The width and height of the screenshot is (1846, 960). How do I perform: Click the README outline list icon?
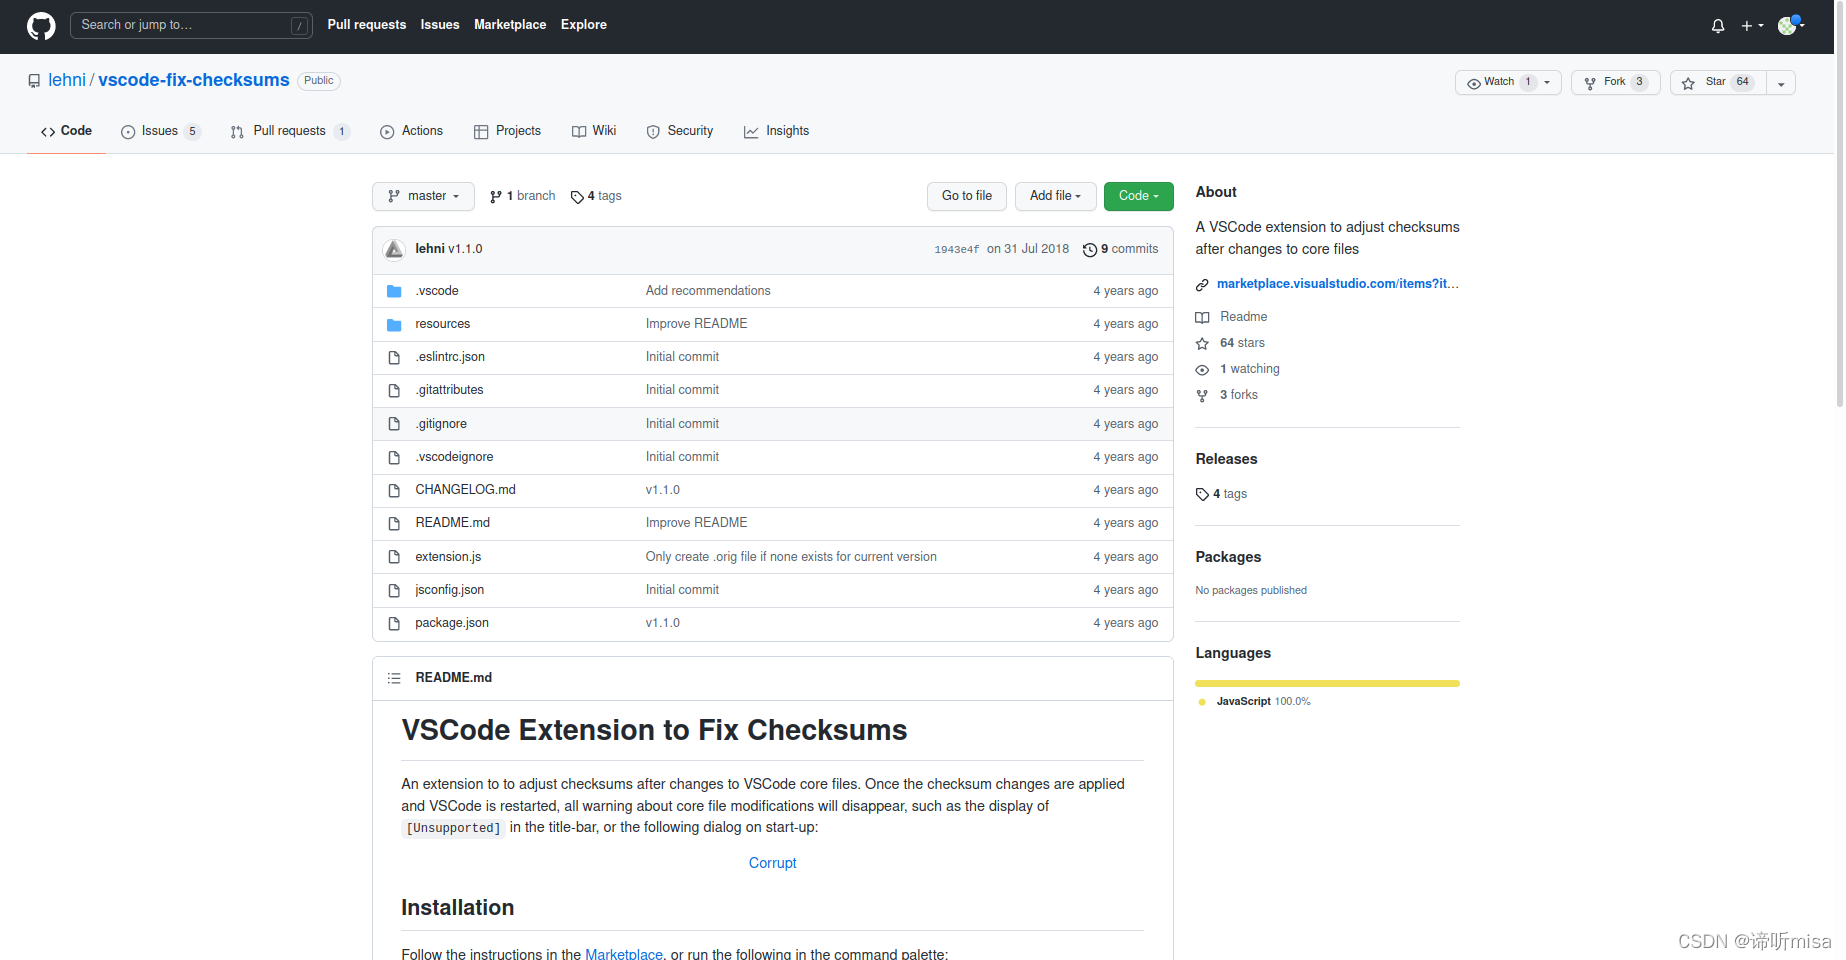[394, 678]
